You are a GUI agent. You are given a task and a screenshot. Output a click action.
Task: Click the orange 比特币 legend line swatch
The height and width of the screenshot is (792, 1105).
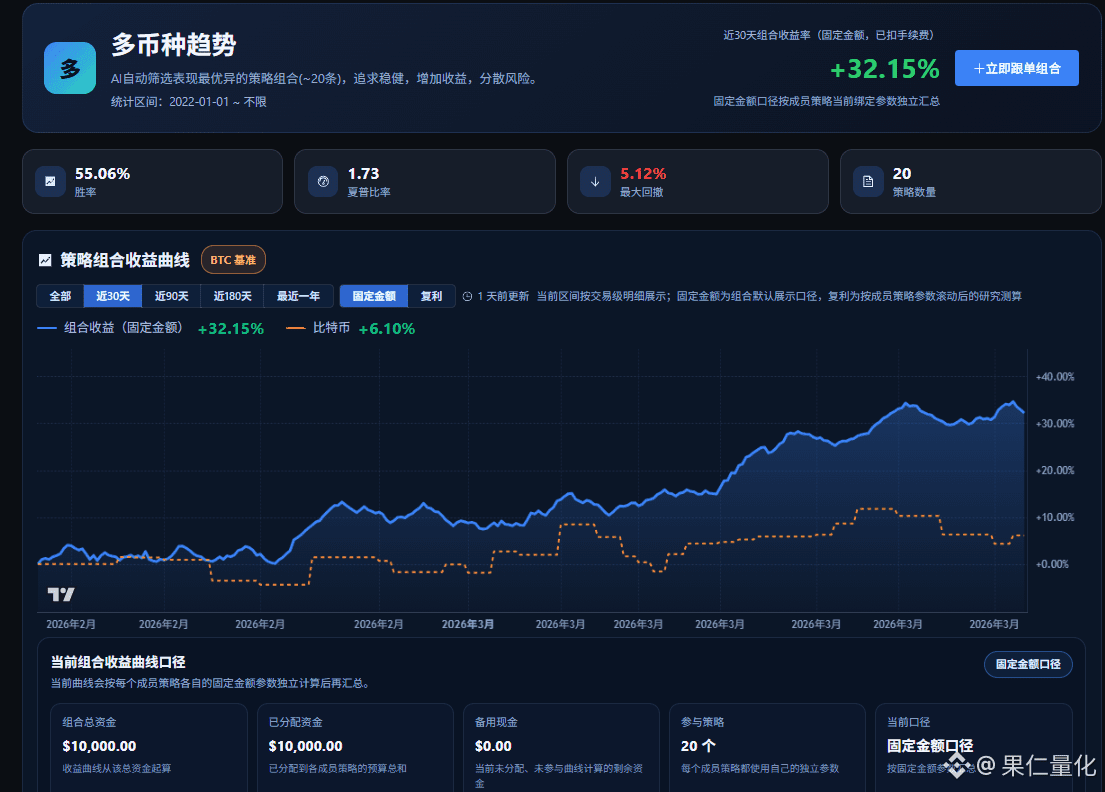point(296,328)
